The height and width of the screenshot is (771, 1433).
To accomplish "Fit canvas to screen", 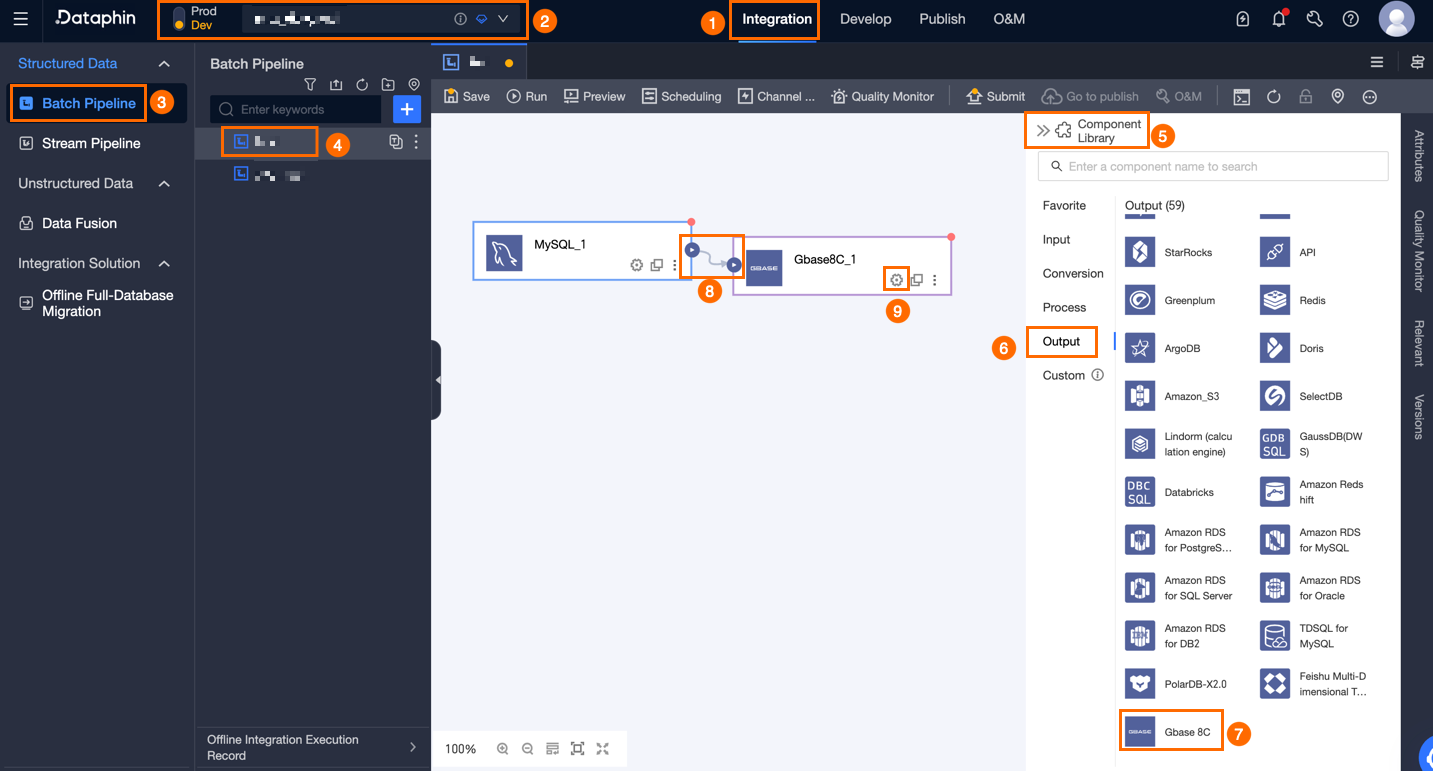I will [577, 749].
